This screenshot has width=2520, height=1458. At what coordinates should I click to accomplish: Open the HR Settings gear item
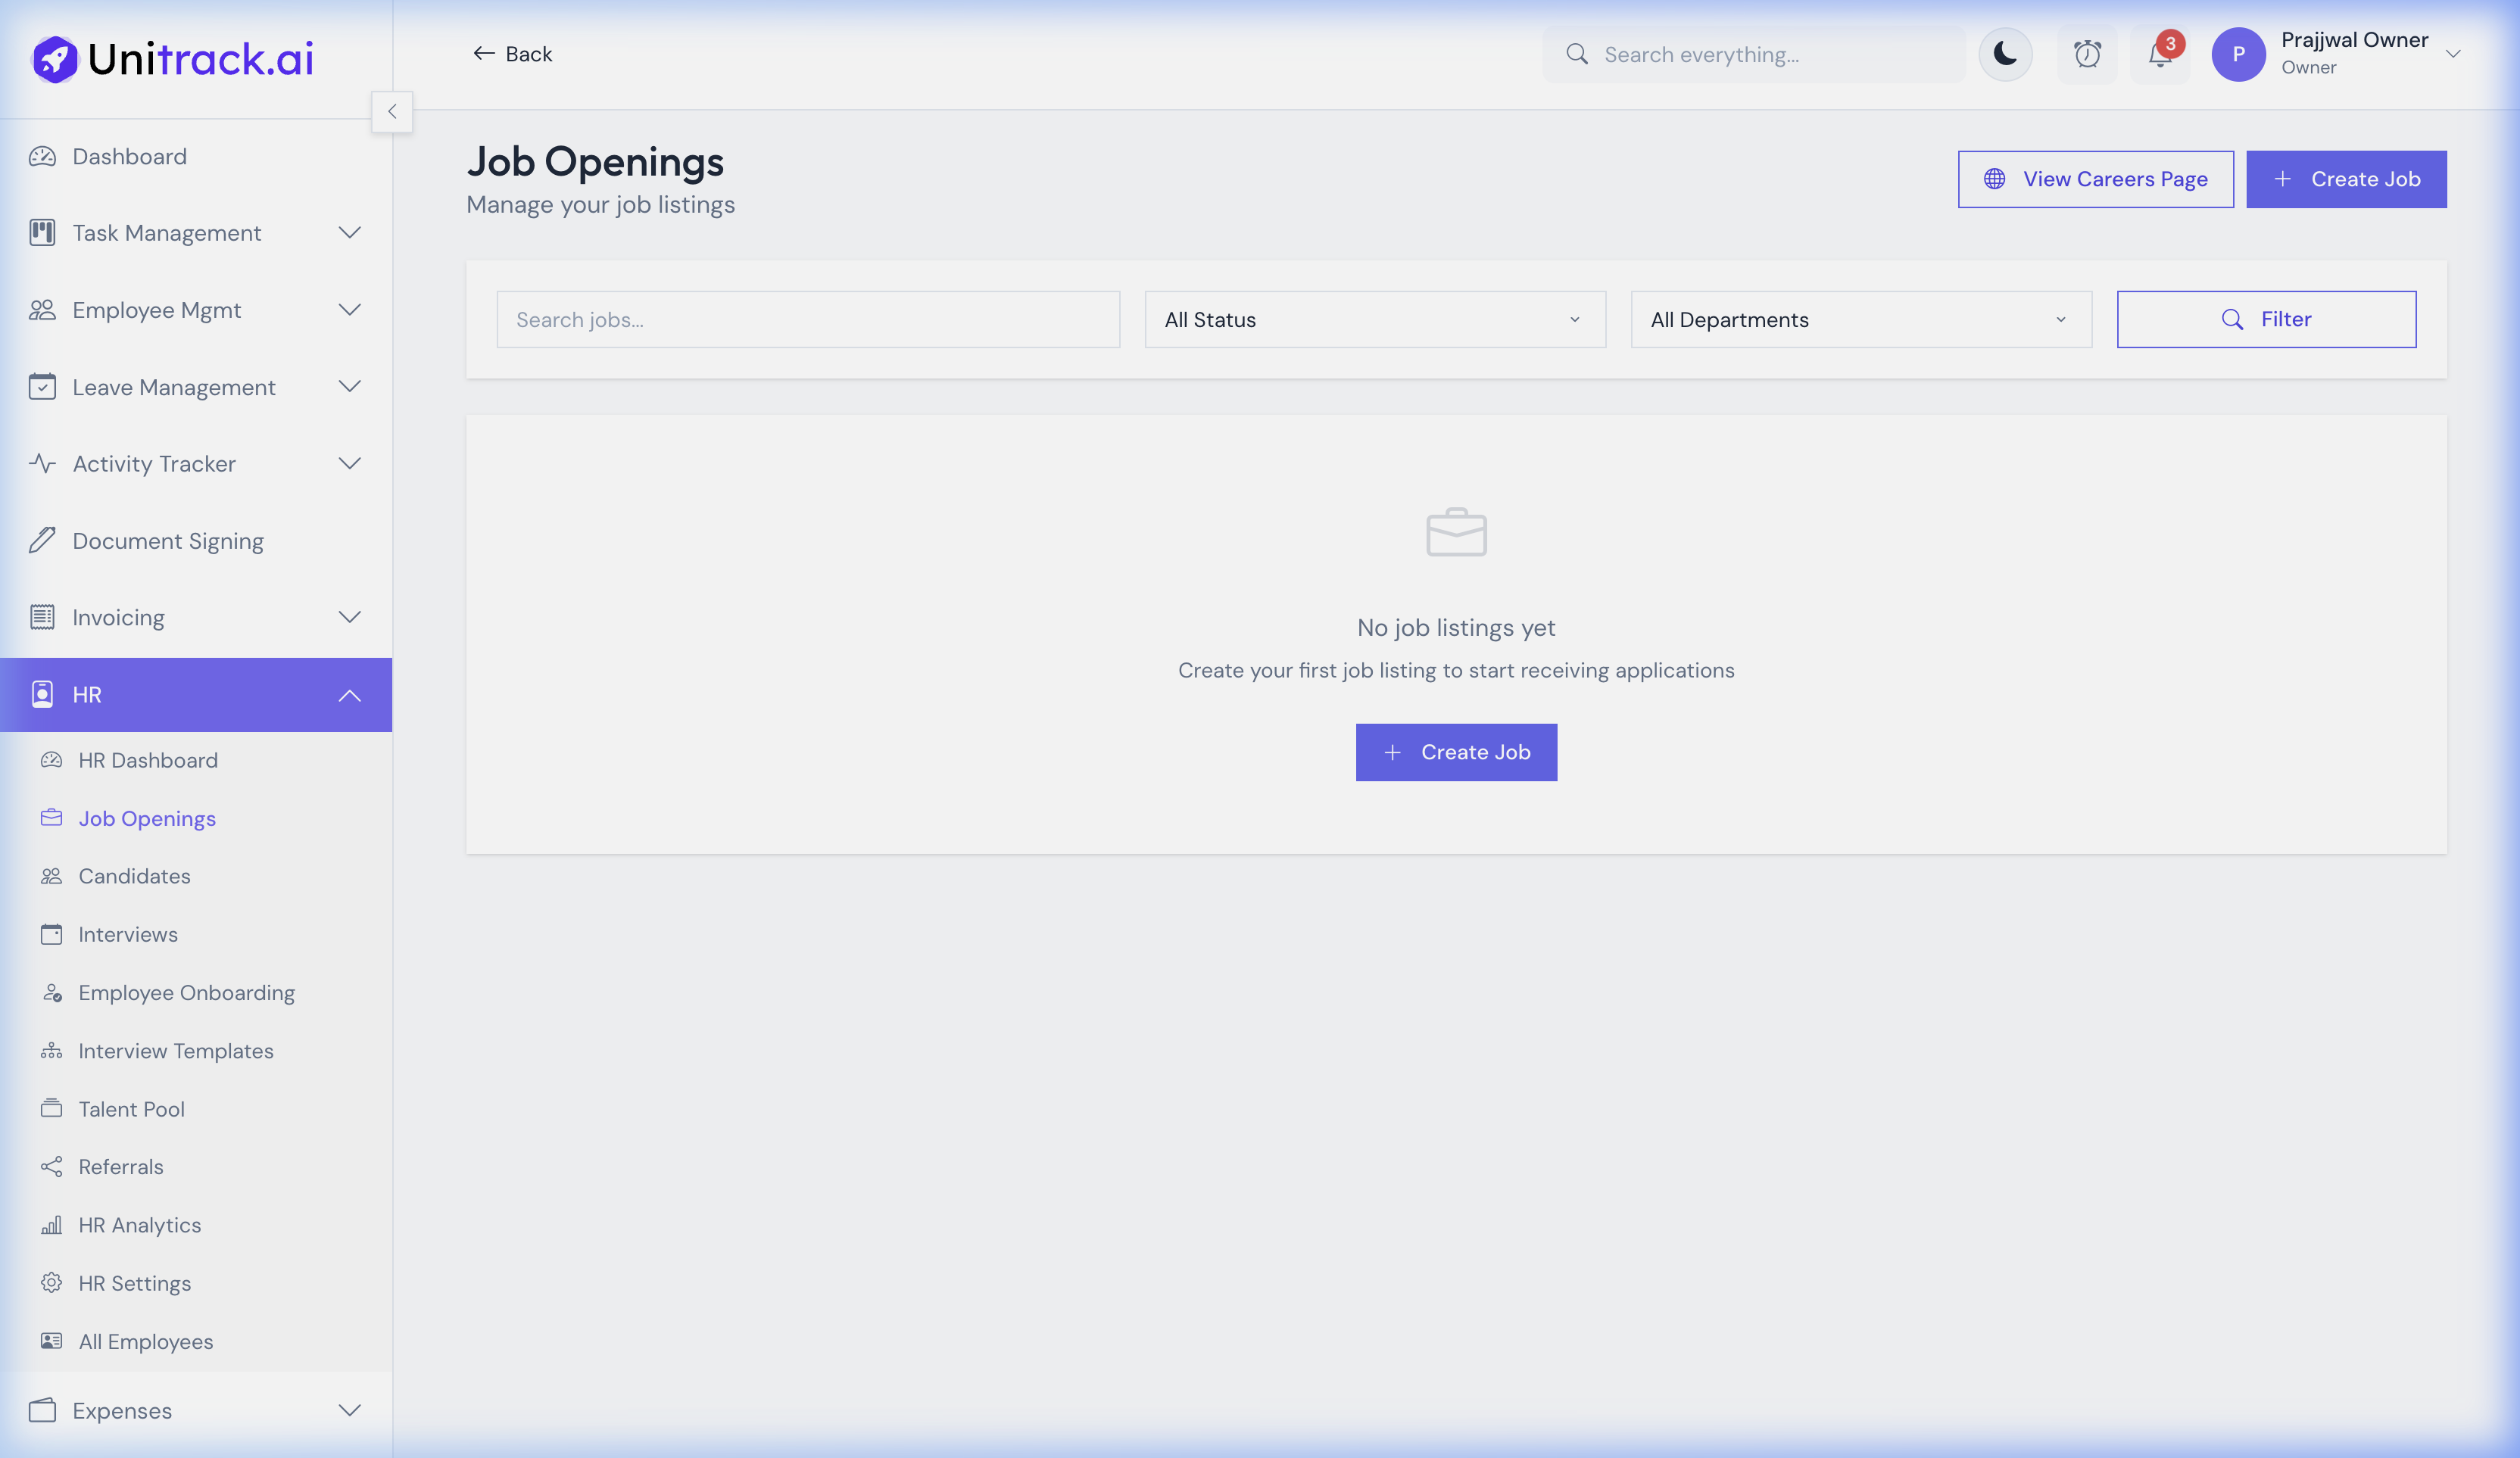click(x=134, y=1283)
